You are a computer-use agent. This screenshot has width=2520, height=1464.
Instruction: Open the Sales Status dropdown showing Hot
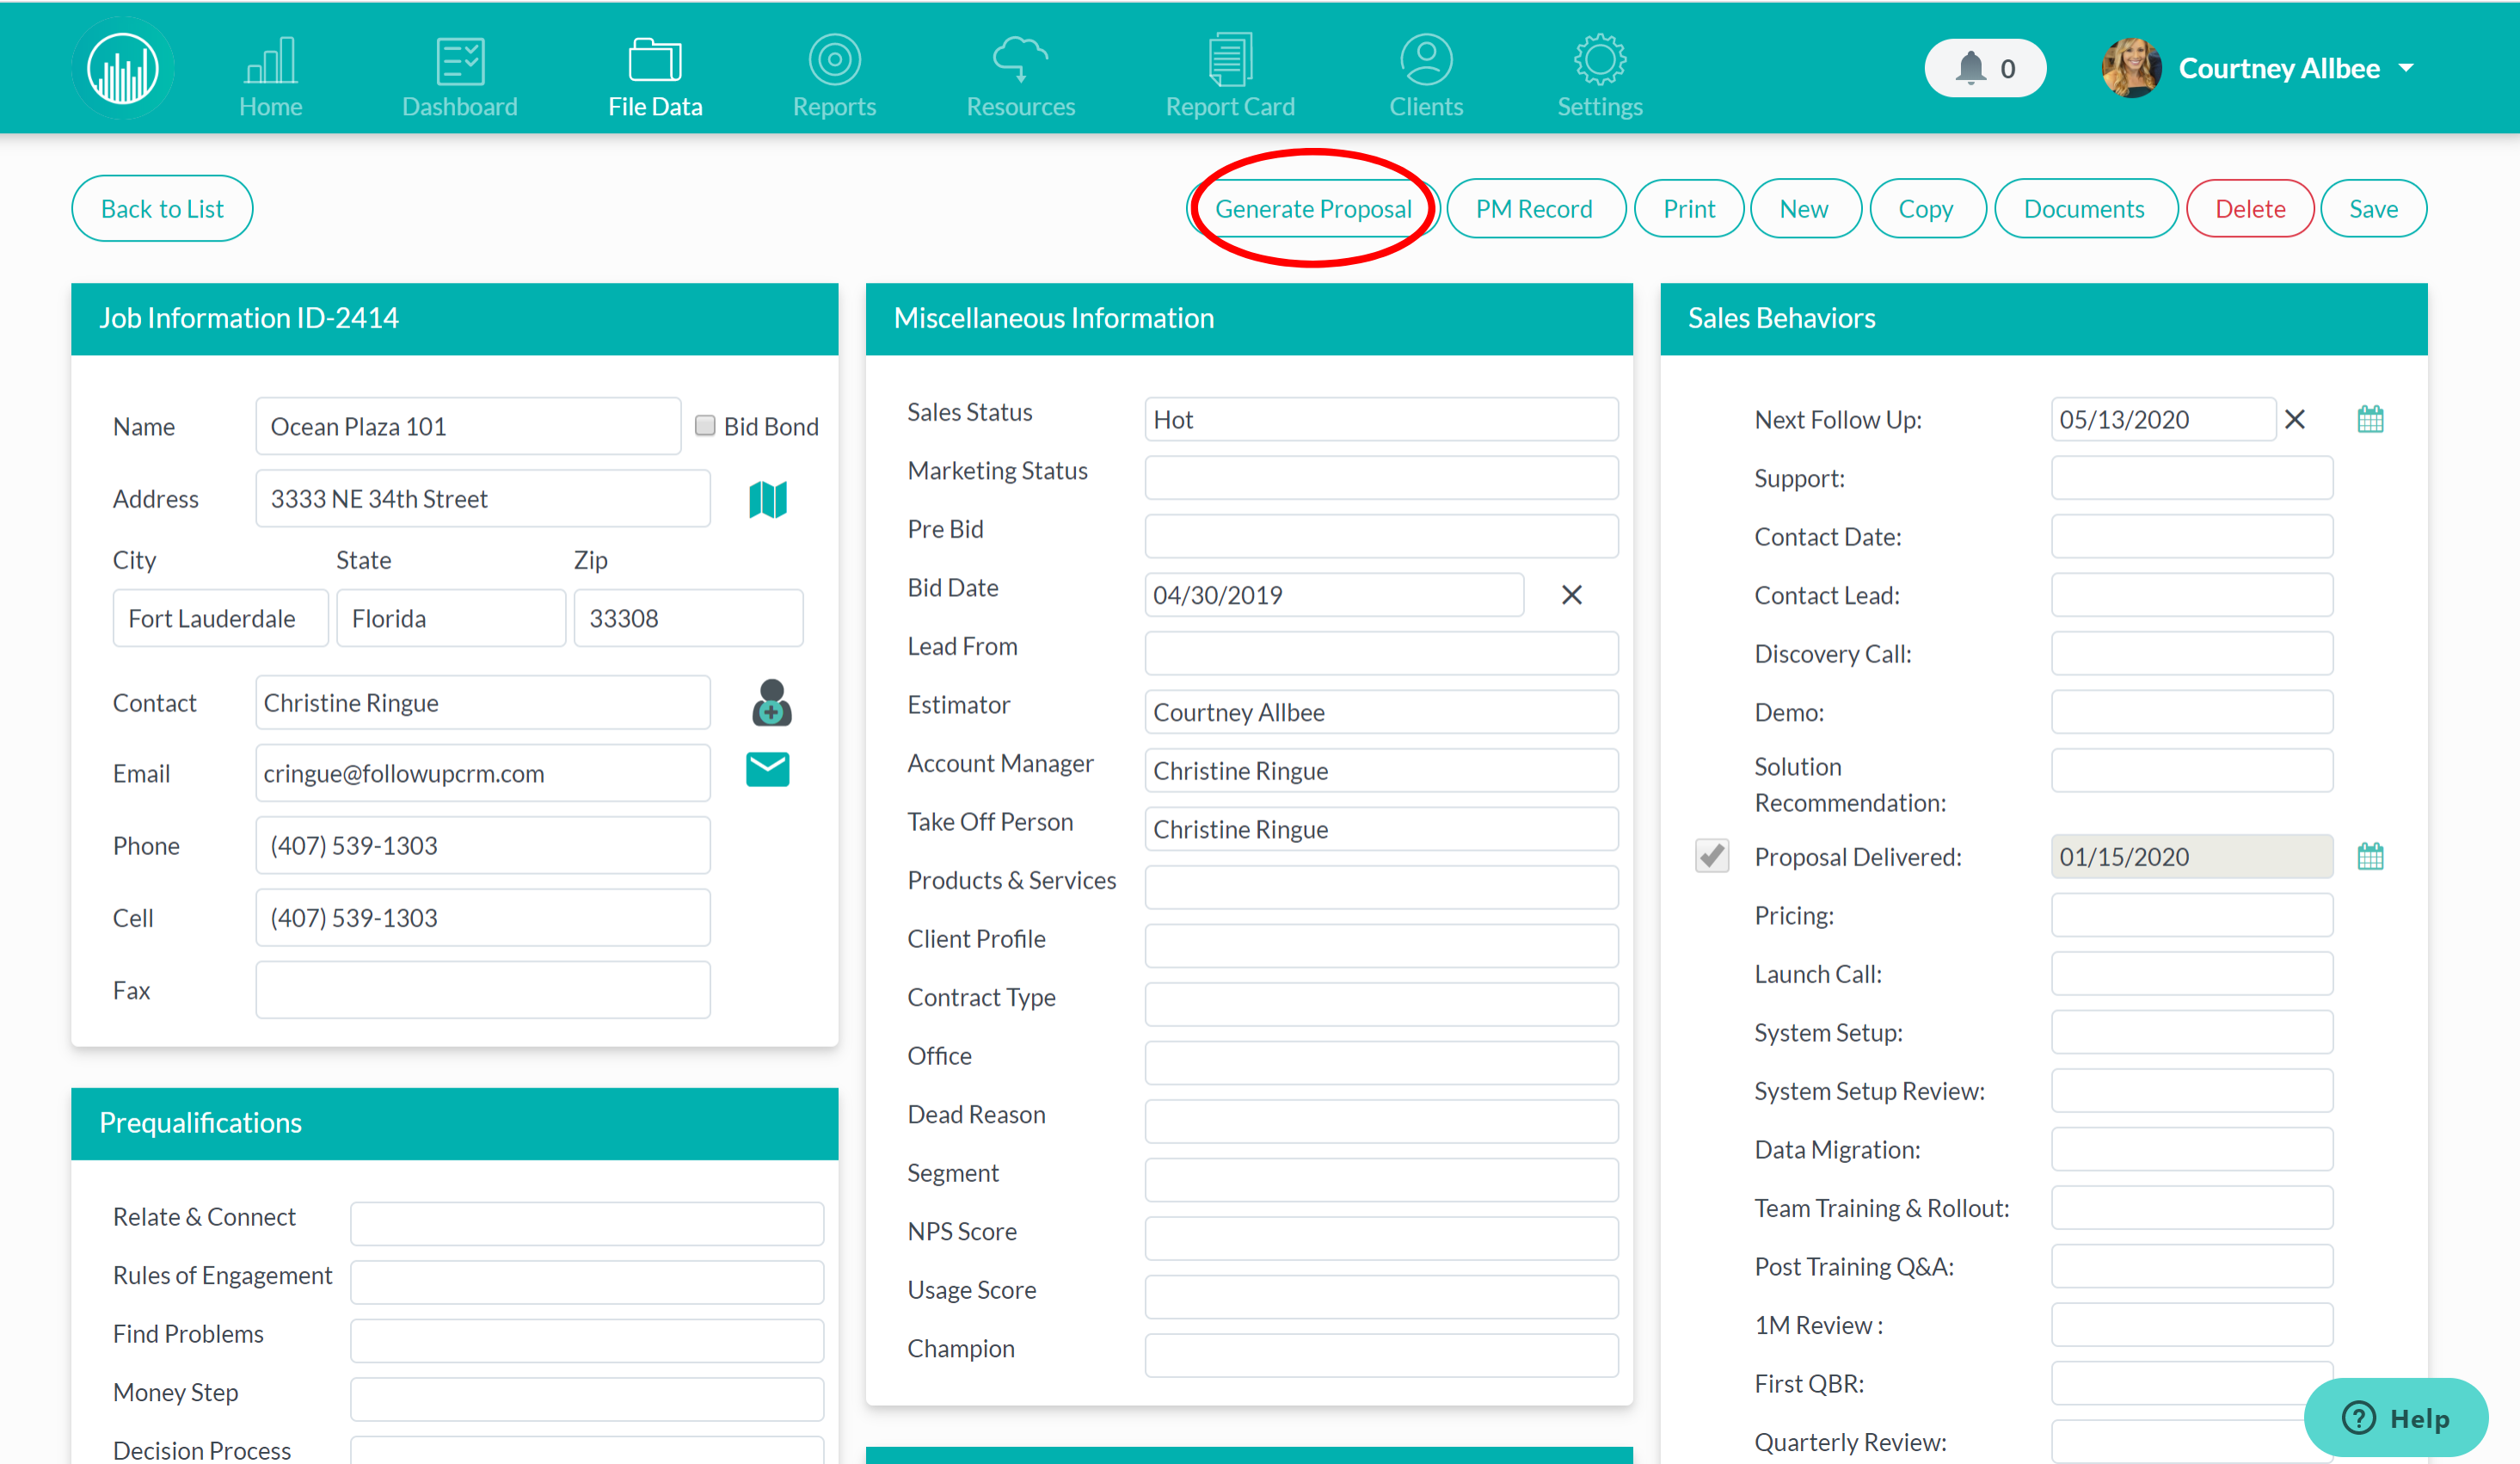(x=1381, y=419)
